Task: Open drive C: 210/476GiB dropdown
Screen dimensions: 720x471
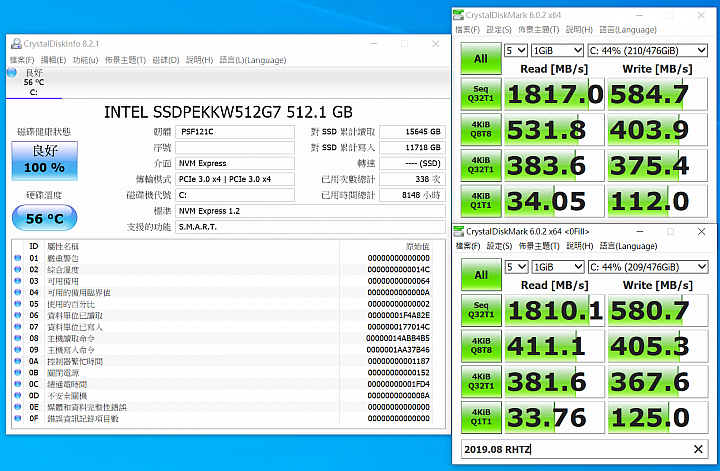Action: 647,50
